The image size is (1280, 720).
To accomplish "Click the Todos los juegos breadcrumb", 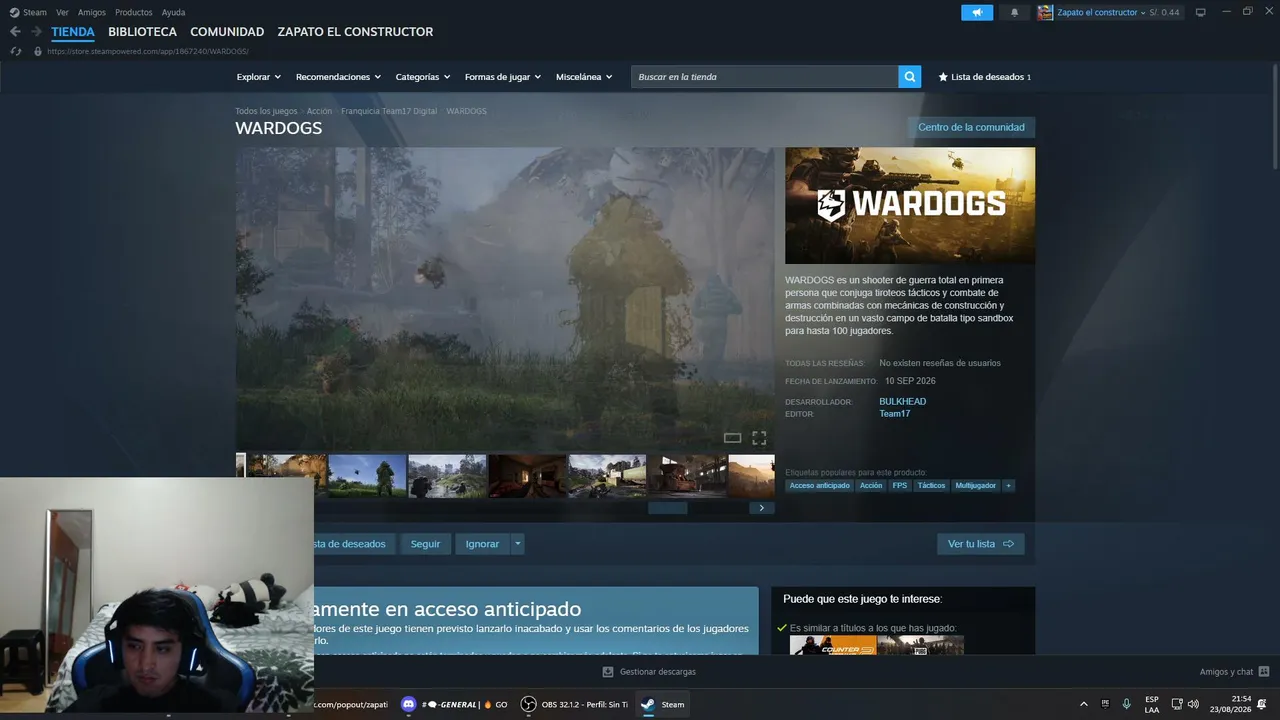I will (x=266, y=111).
